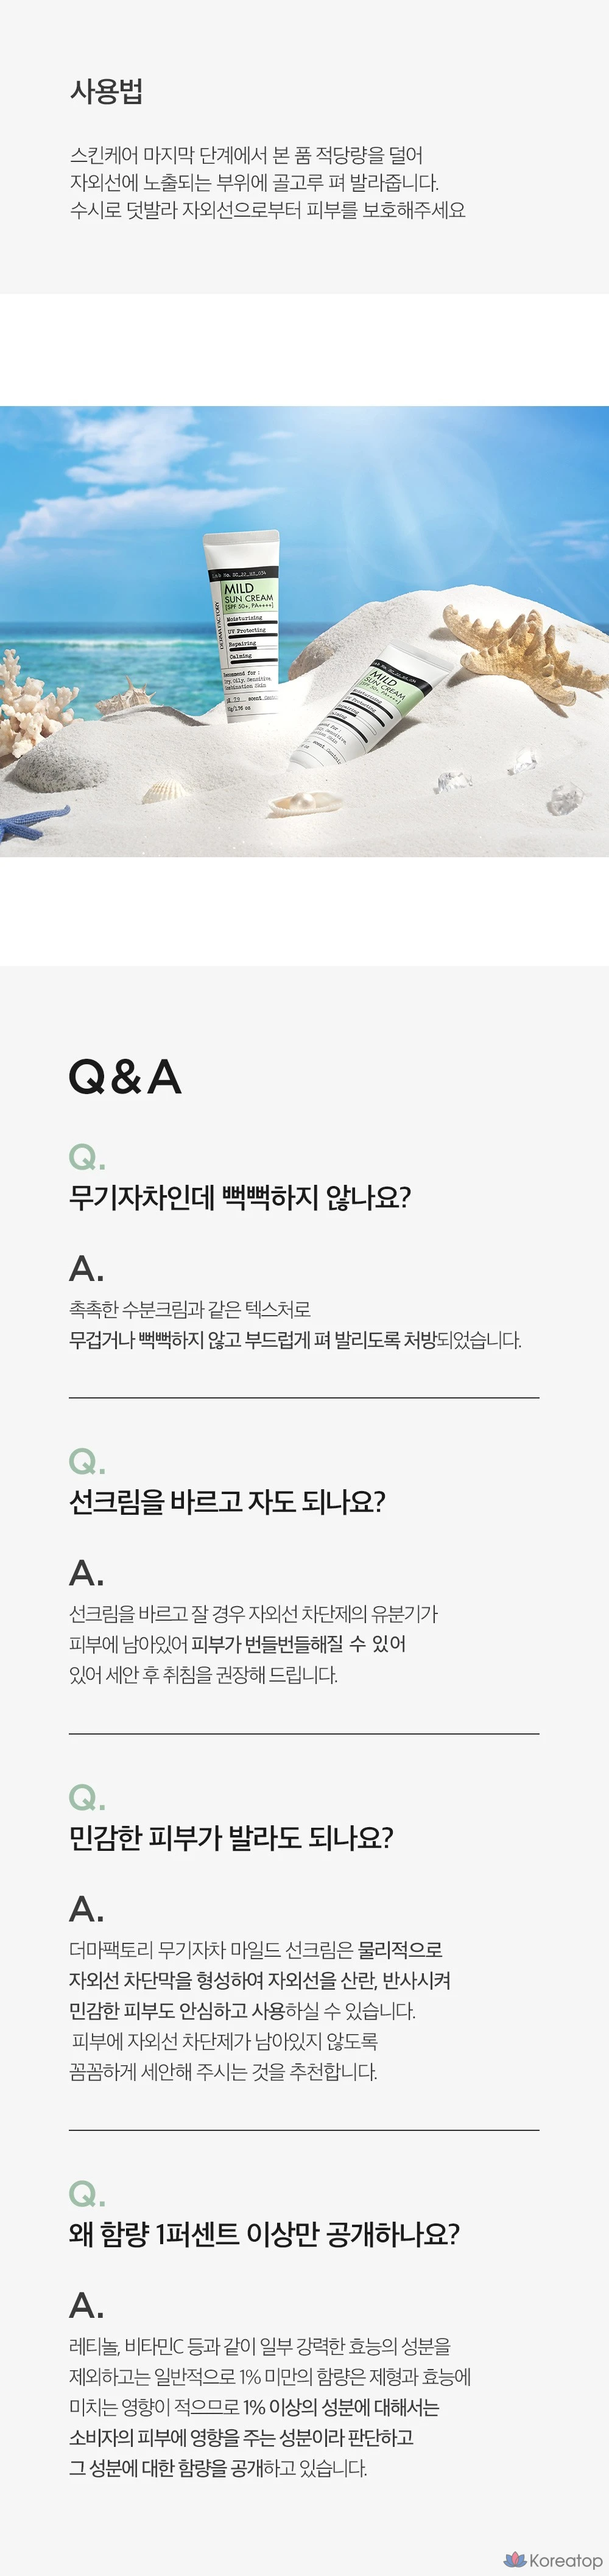Click the green Q. marker above 민감한 피부가 question
Image resolution: width=609 pixels, height=2576 pixels.
tap(87, 1798)
